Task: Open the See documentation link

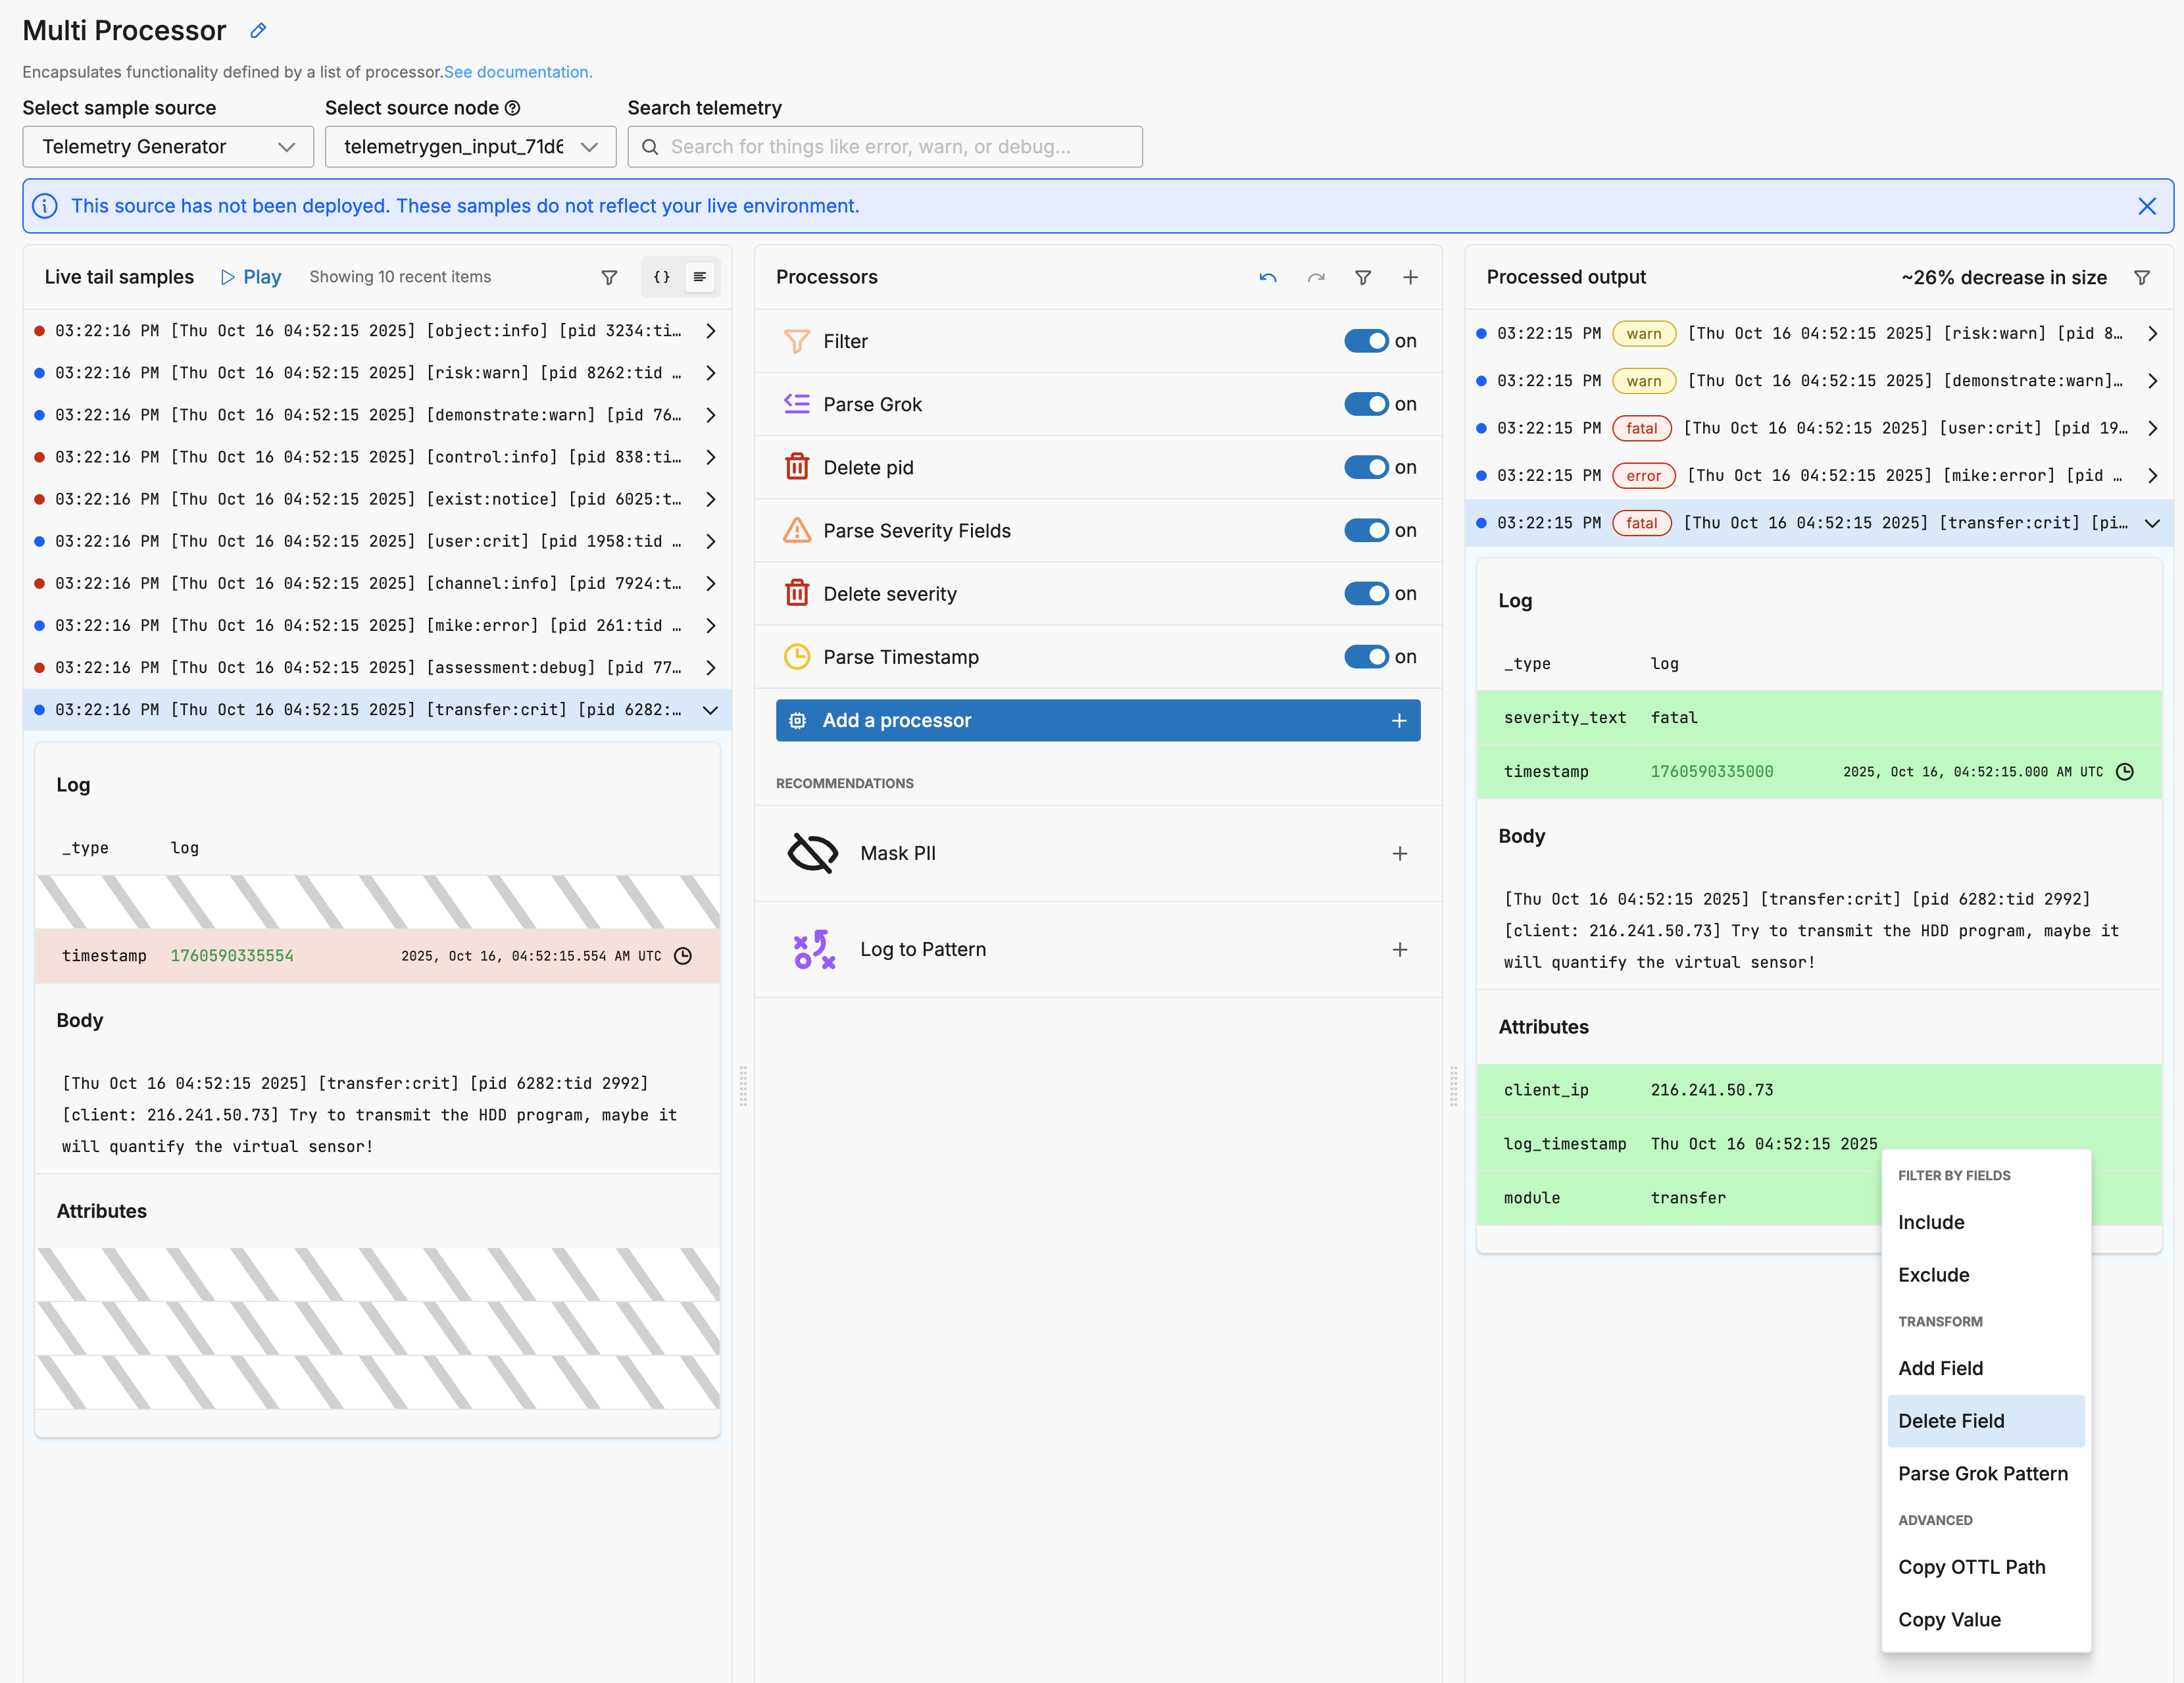Action: point(518,72)
